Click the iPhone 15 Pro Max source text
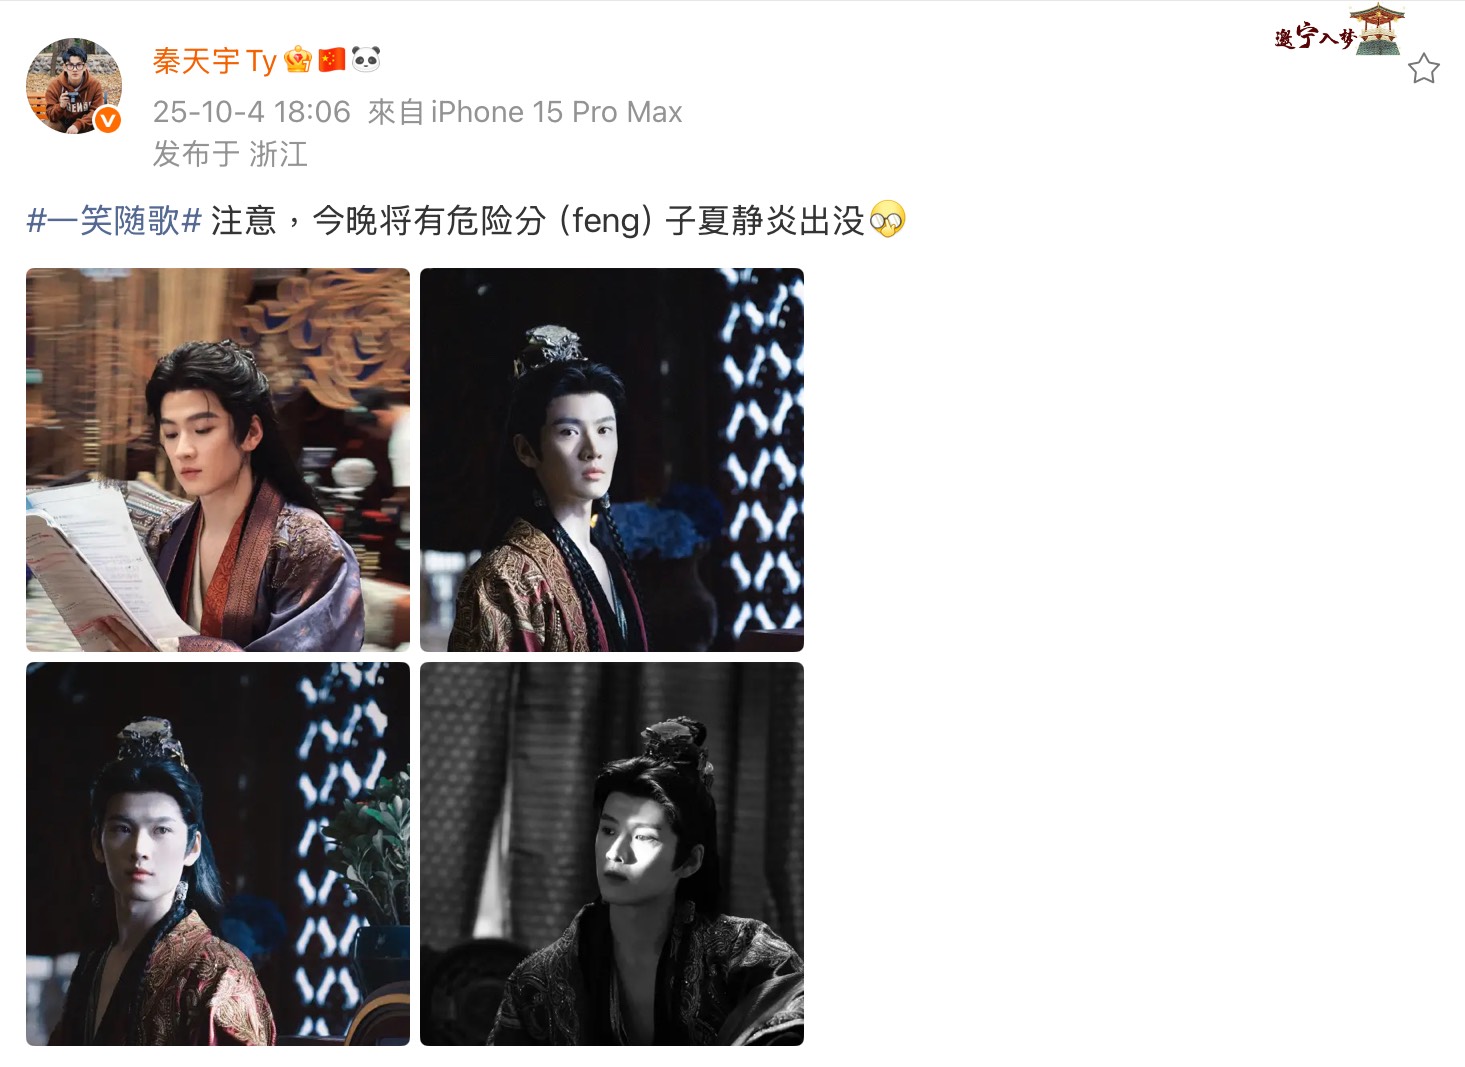The height and width of the screenshot is (1067, 1465). pos(556,112)
